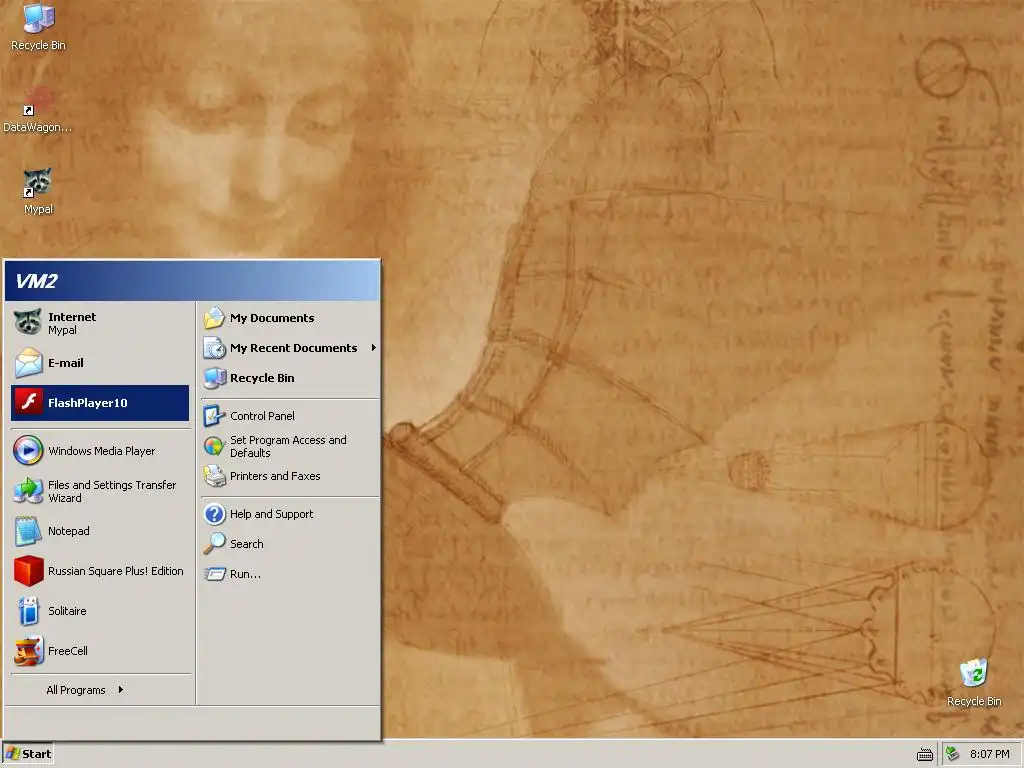
Task: Click Set Program Access and Defaults icon
Action: click(x=214, y=446)
